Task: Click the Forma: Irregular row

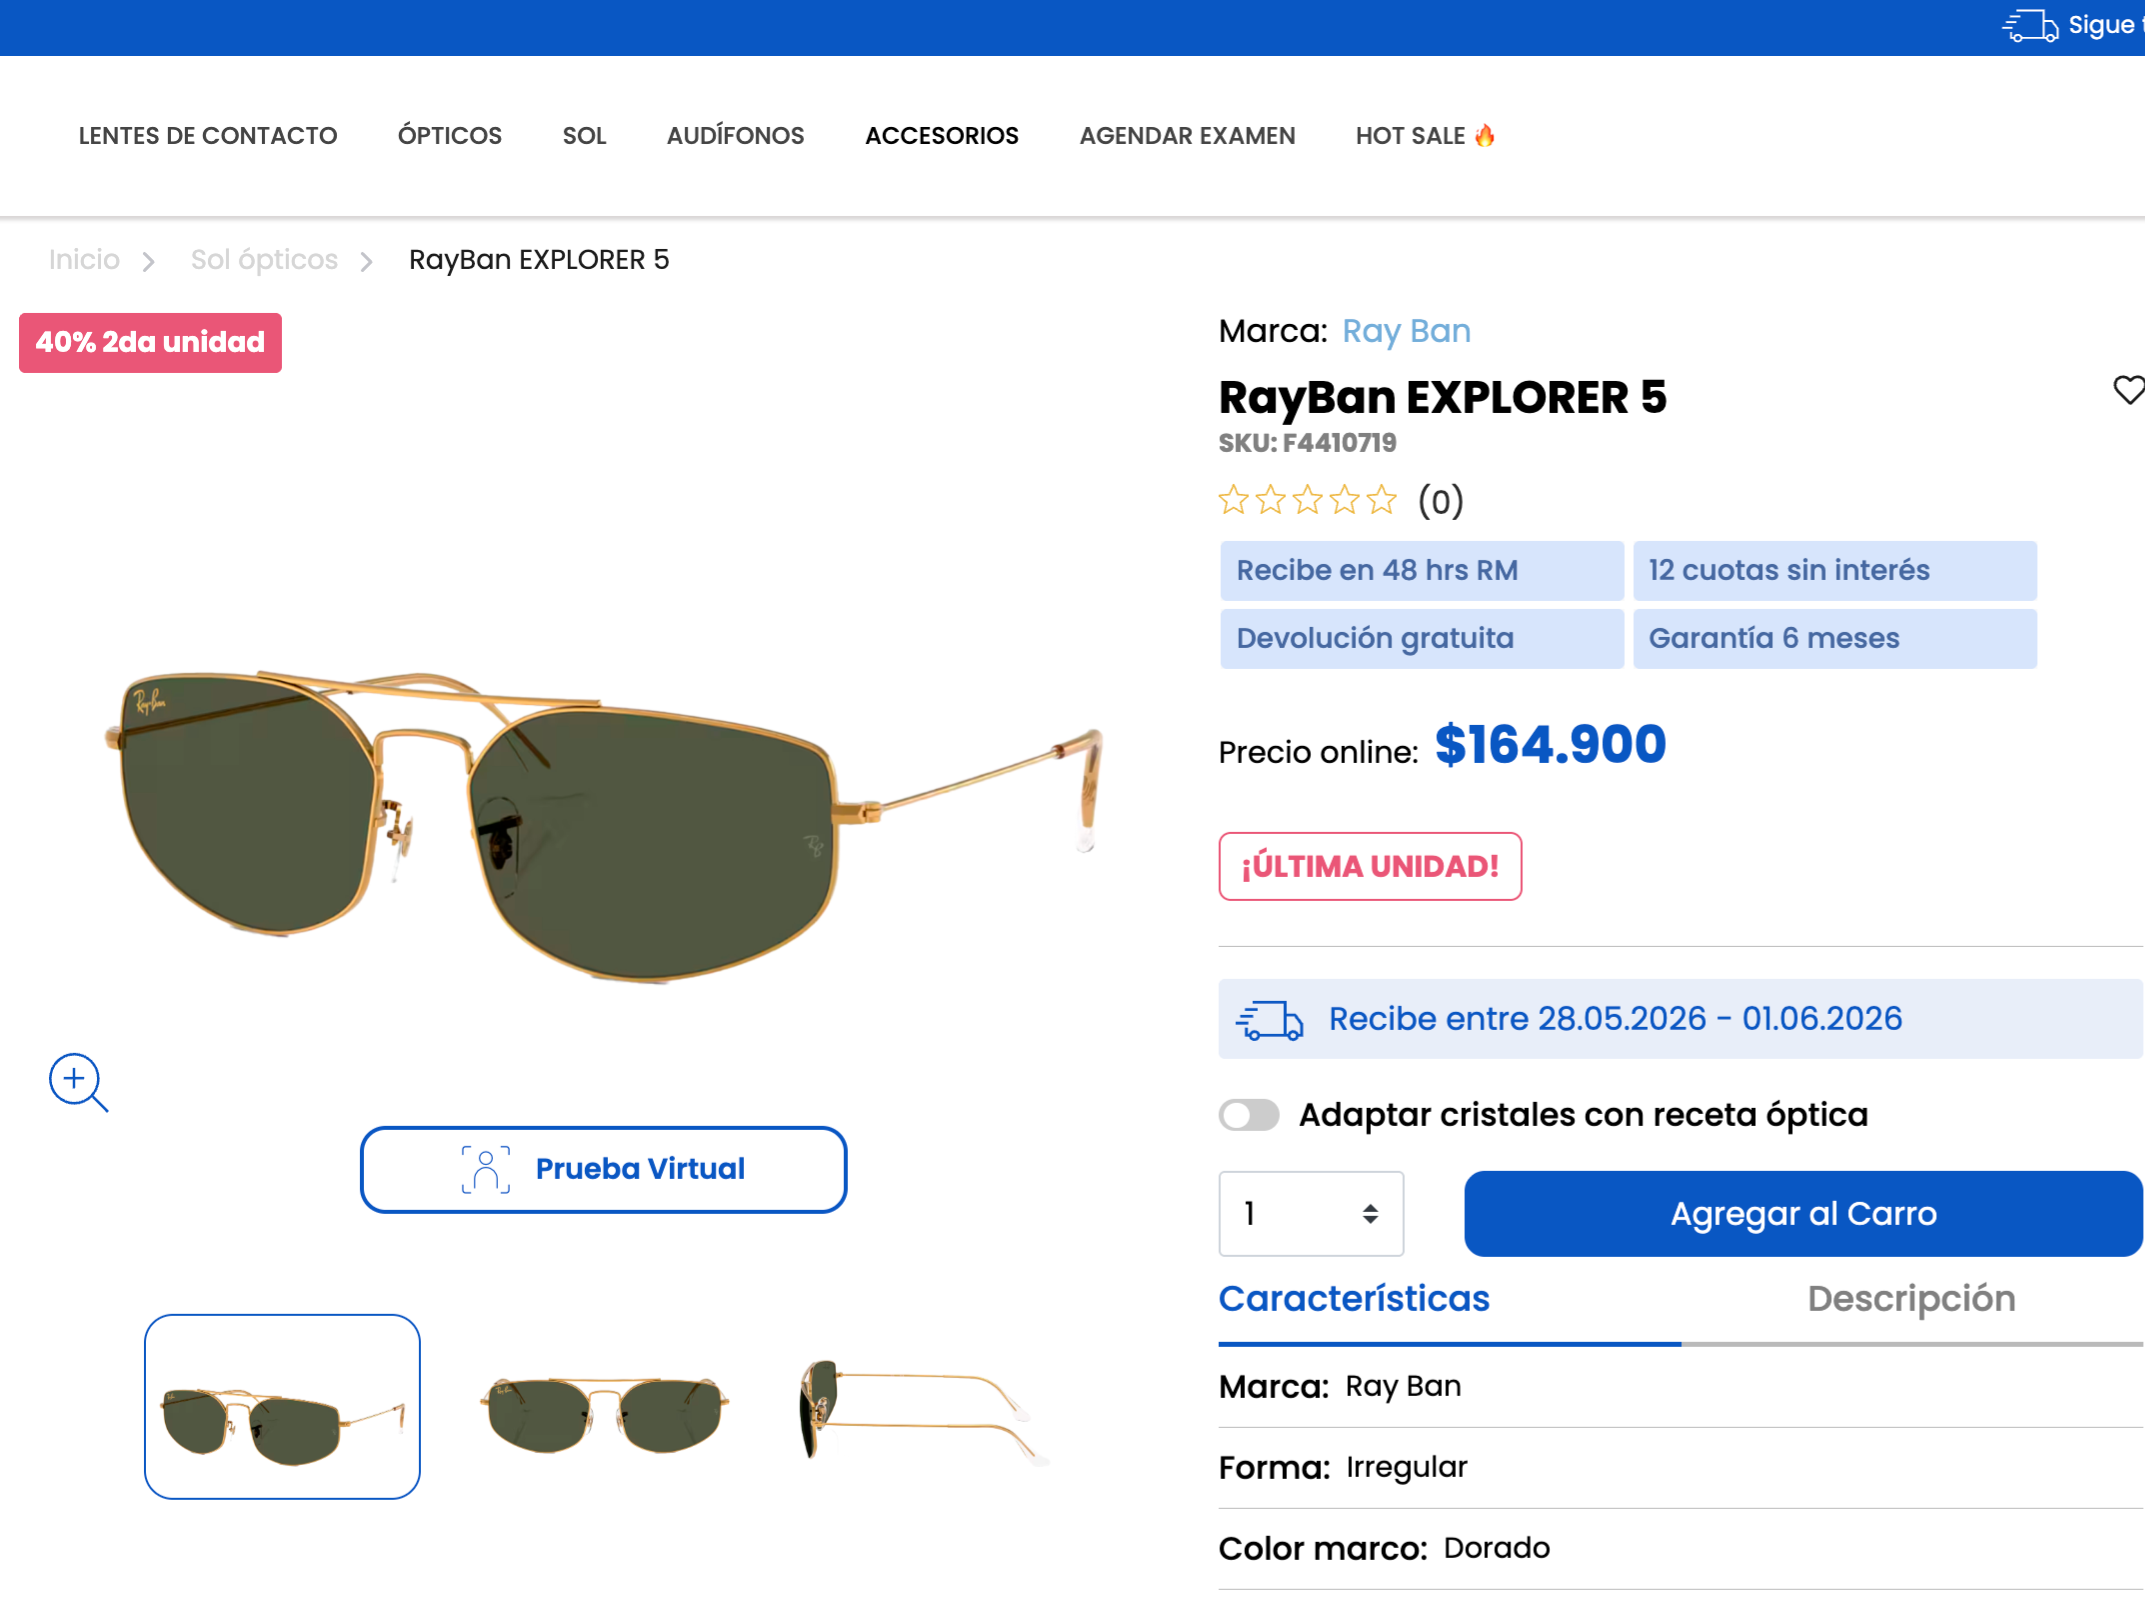Action: tap(1680, 1467)
